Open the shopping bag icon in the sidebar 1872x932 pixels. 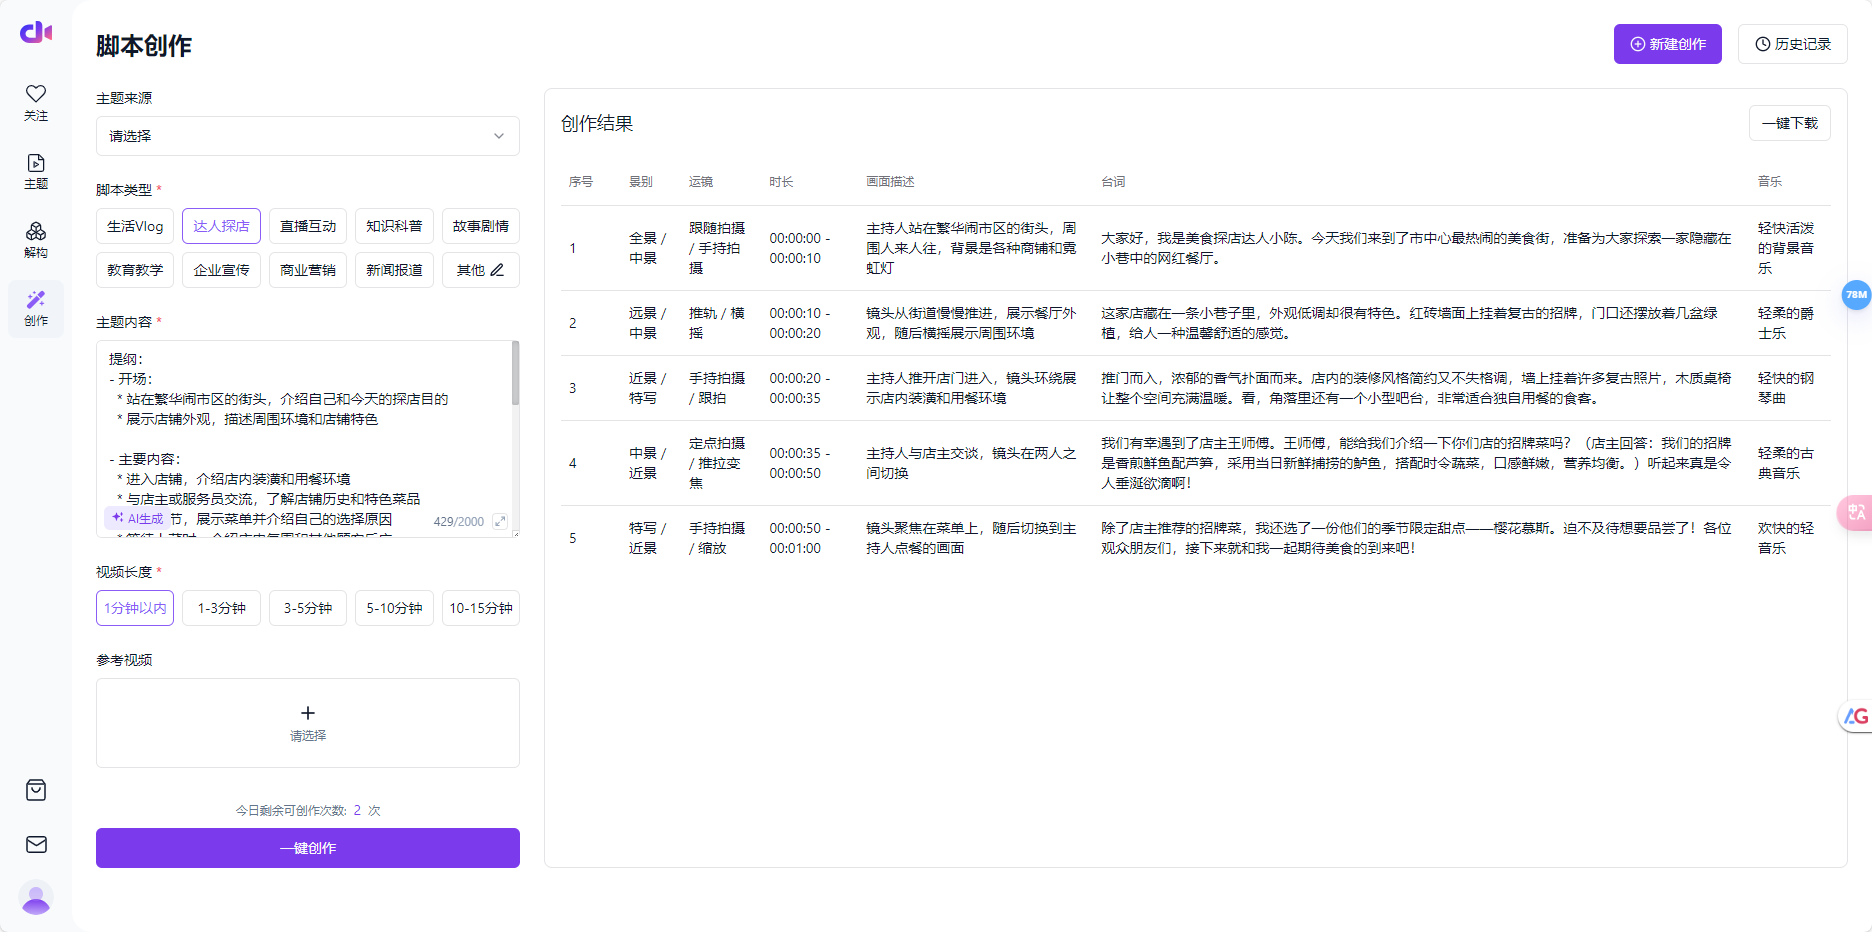36,790
